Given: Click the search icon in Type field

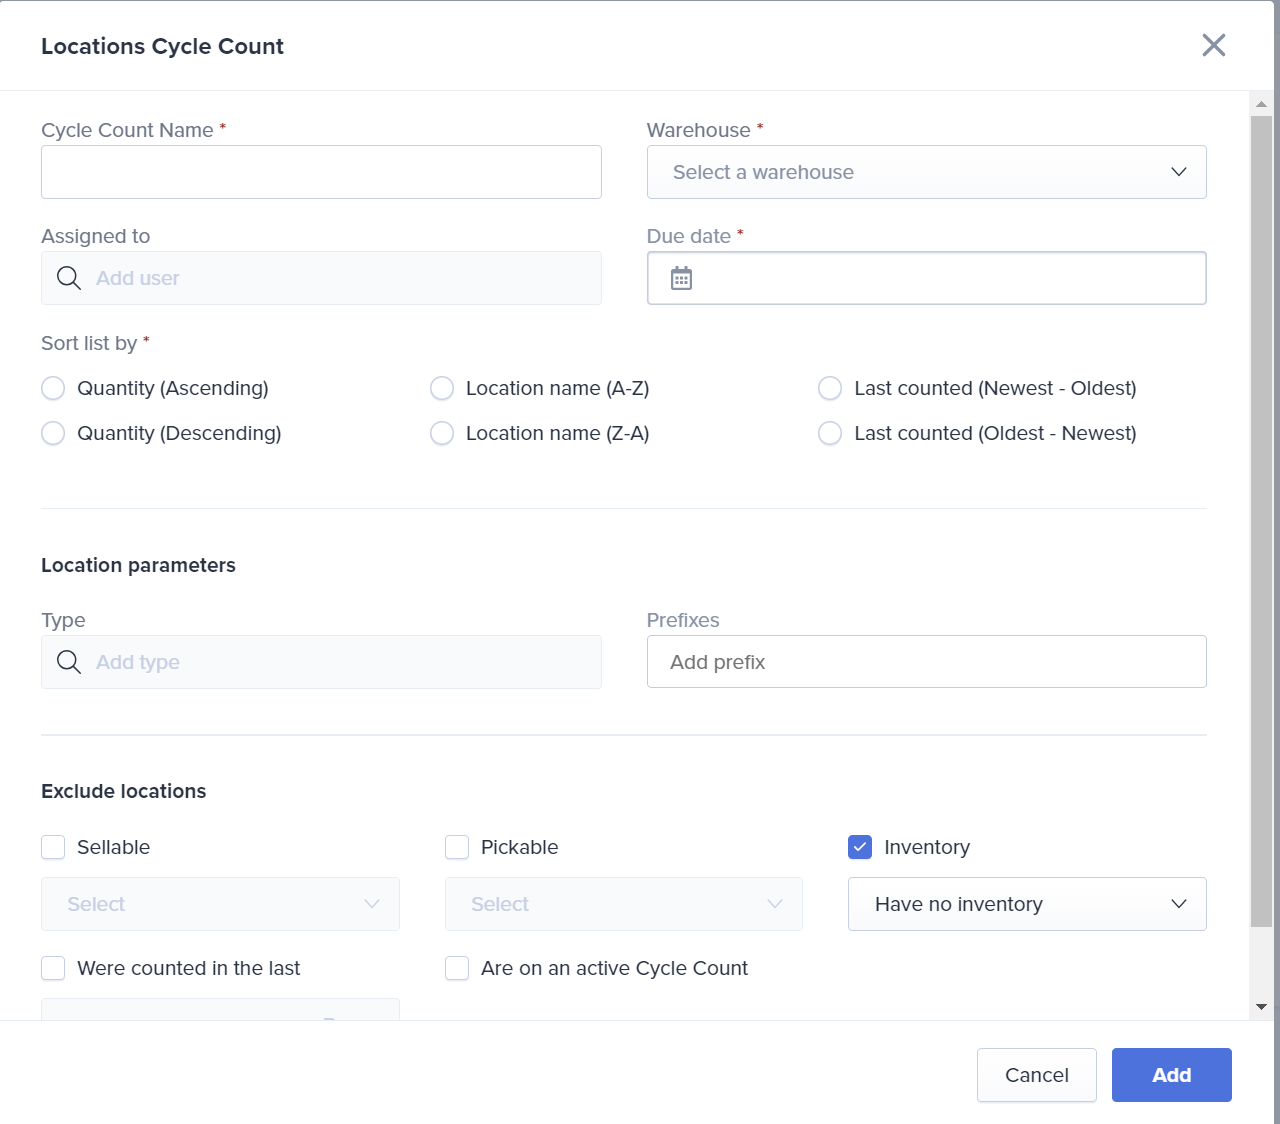Looking at the screenshot, I should click(x=69, y=662).
